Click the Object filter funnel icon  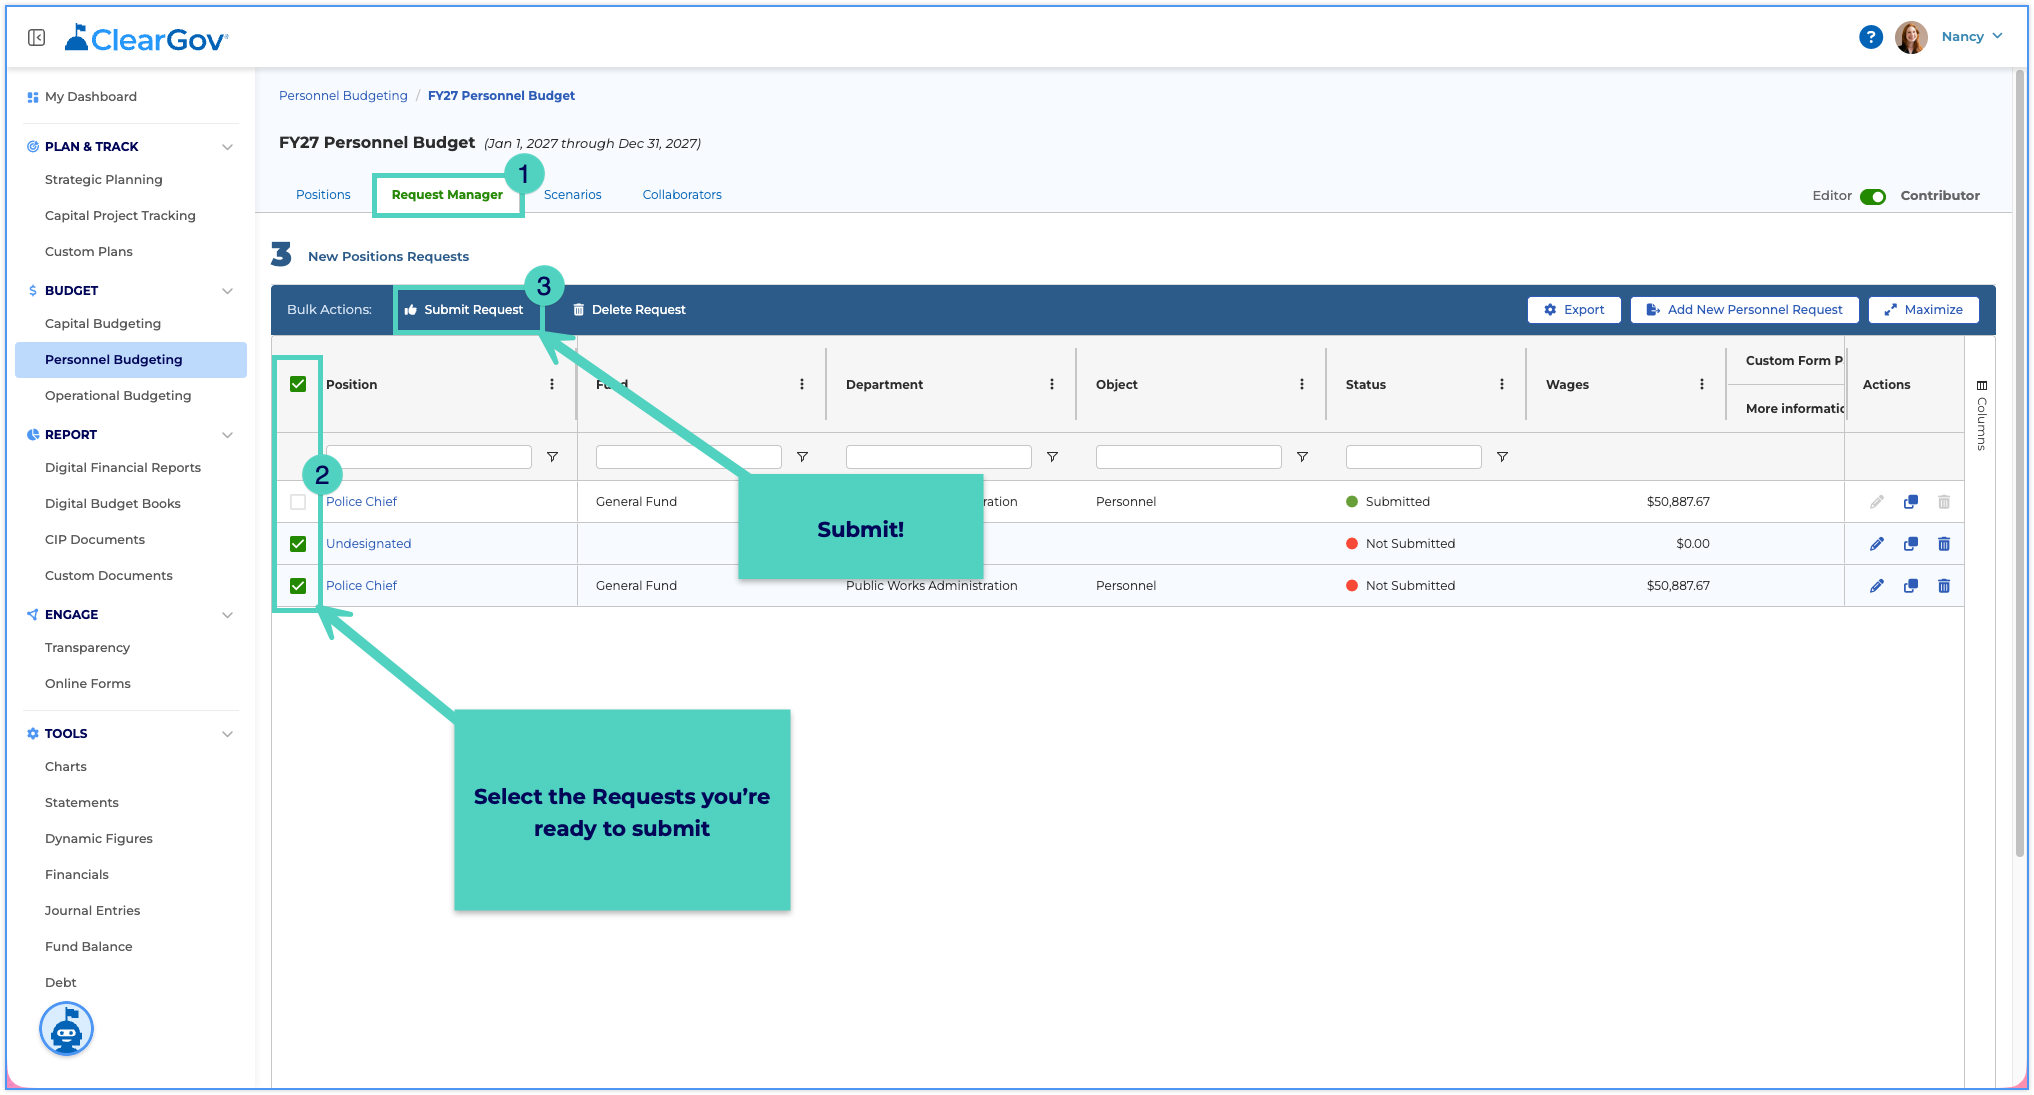click(x=1302, y=457)
